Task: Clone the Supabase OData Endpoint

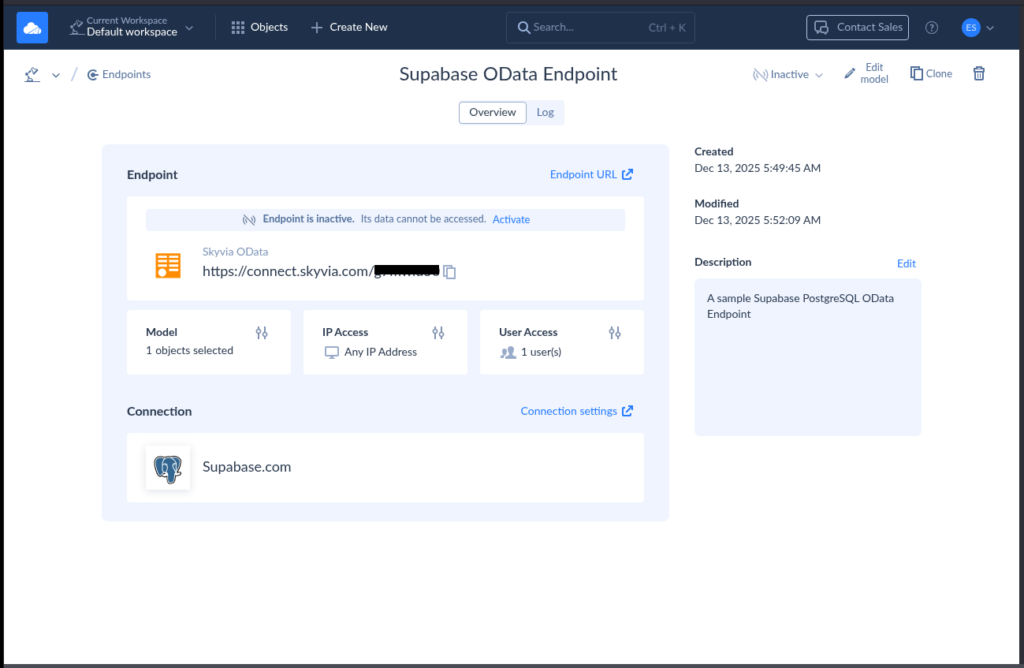Action: point(930,73)
